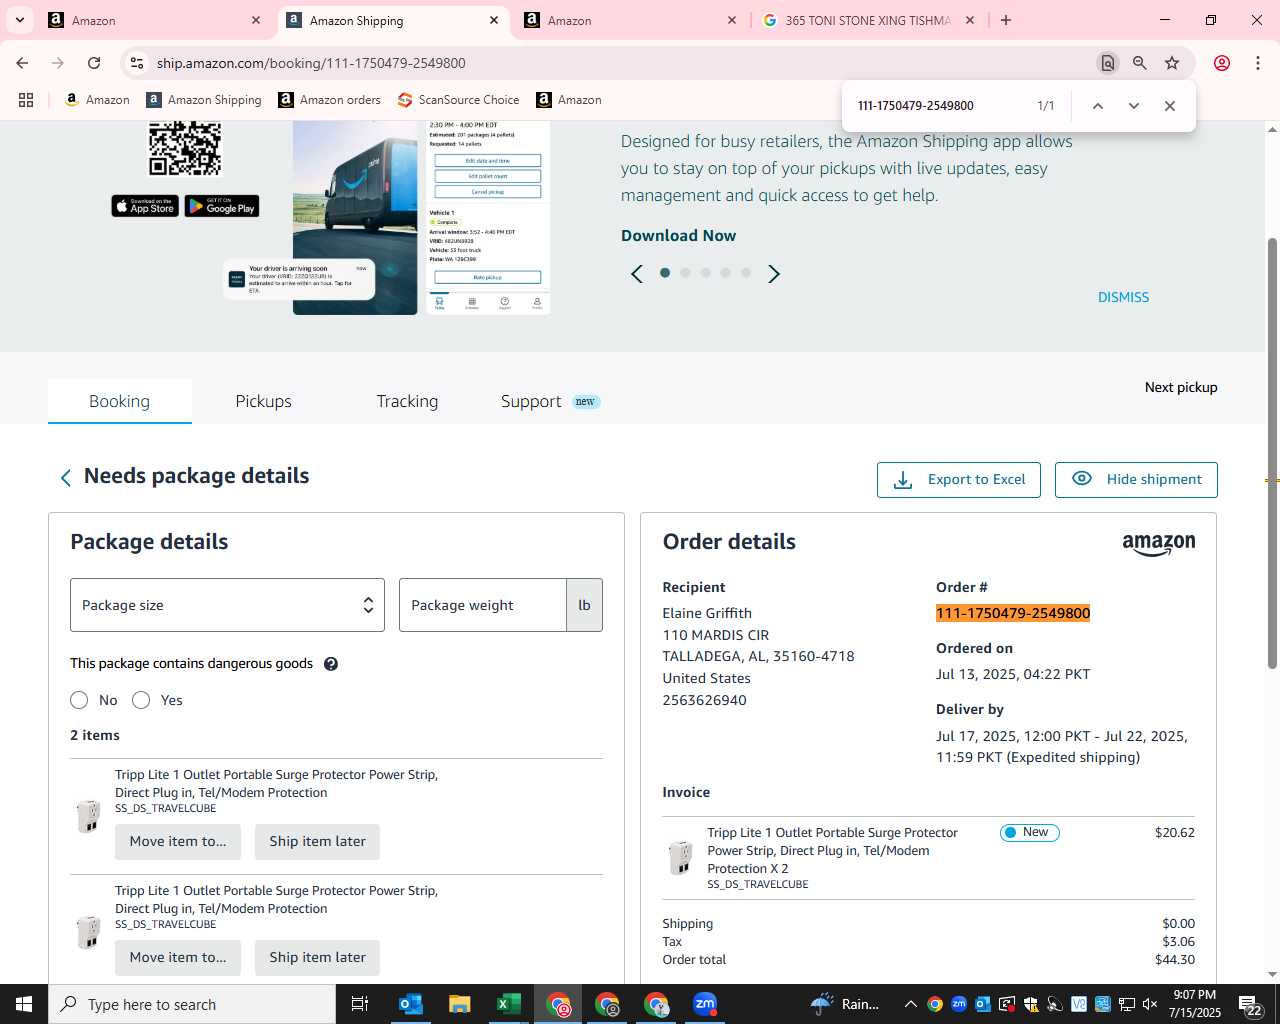Open ScanSource Choice bookmark

(x=458, y=100)
